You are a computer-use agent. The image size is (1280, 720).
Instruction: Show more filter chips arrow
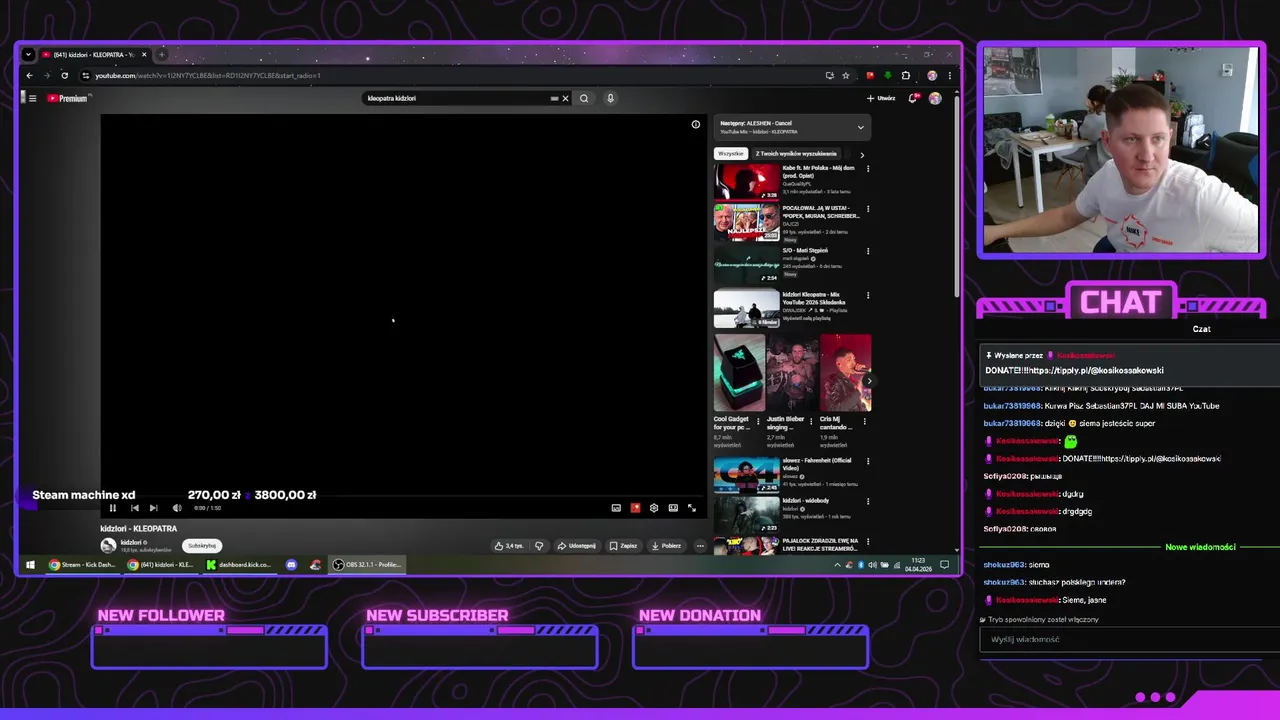862,155
